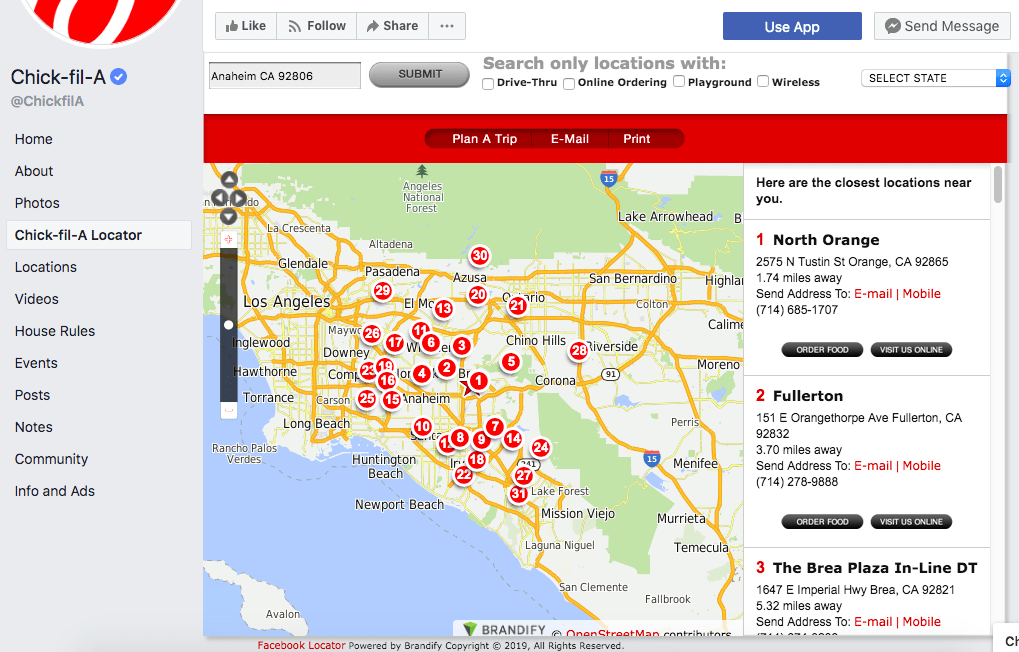The height and width of the screenshot is (652, 1019).
Task: Pan the map right with the arrow
Action: click(x=238, y=198)
